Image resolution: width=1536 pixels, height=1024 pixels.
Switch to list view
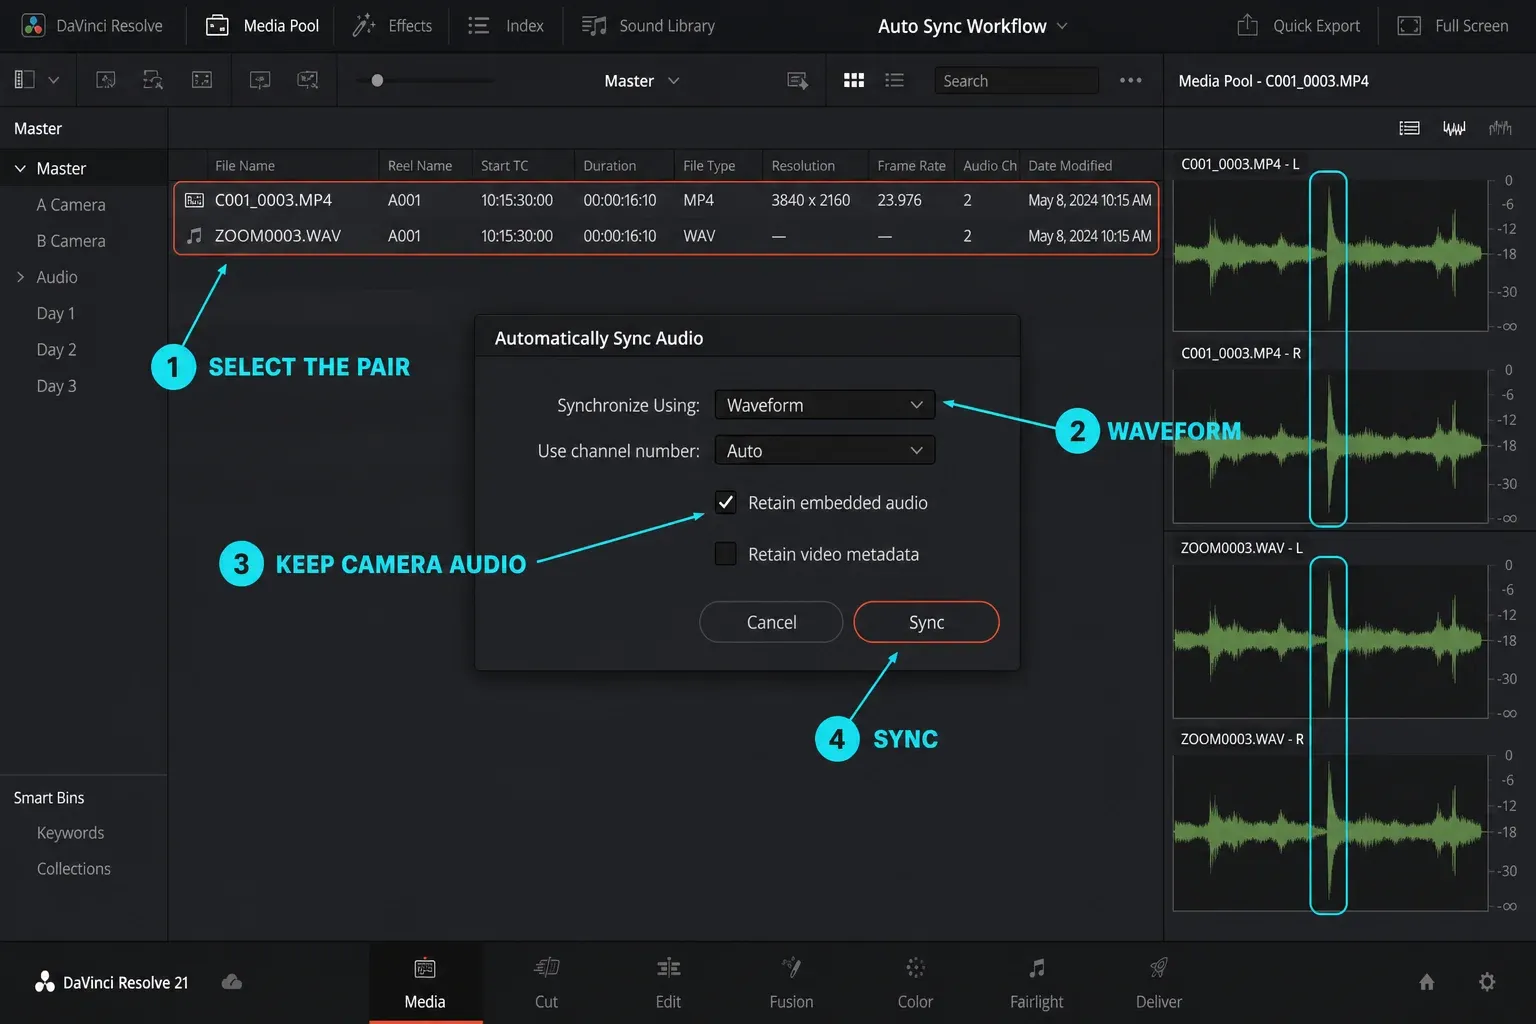(x=894, y=80)
